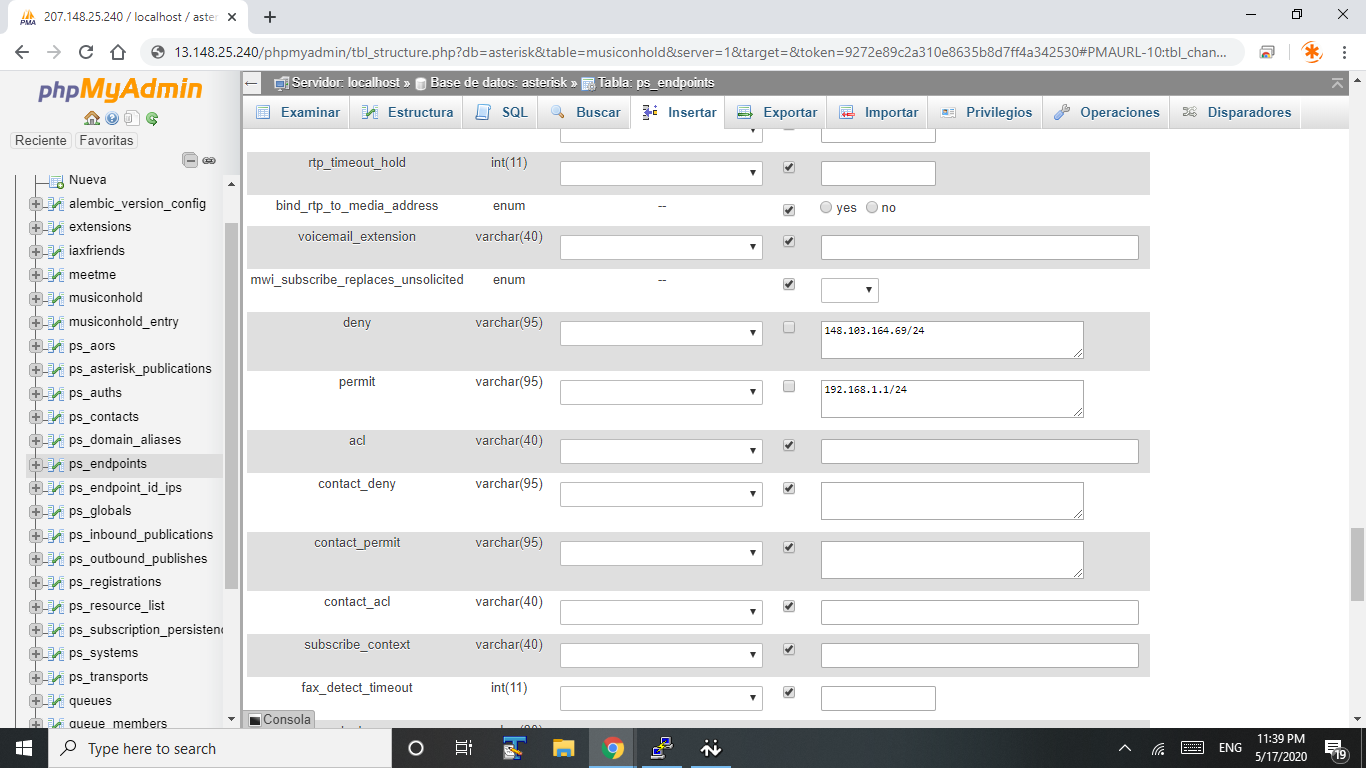Go to phpMyAdmin home via house icon

point(92,118)
